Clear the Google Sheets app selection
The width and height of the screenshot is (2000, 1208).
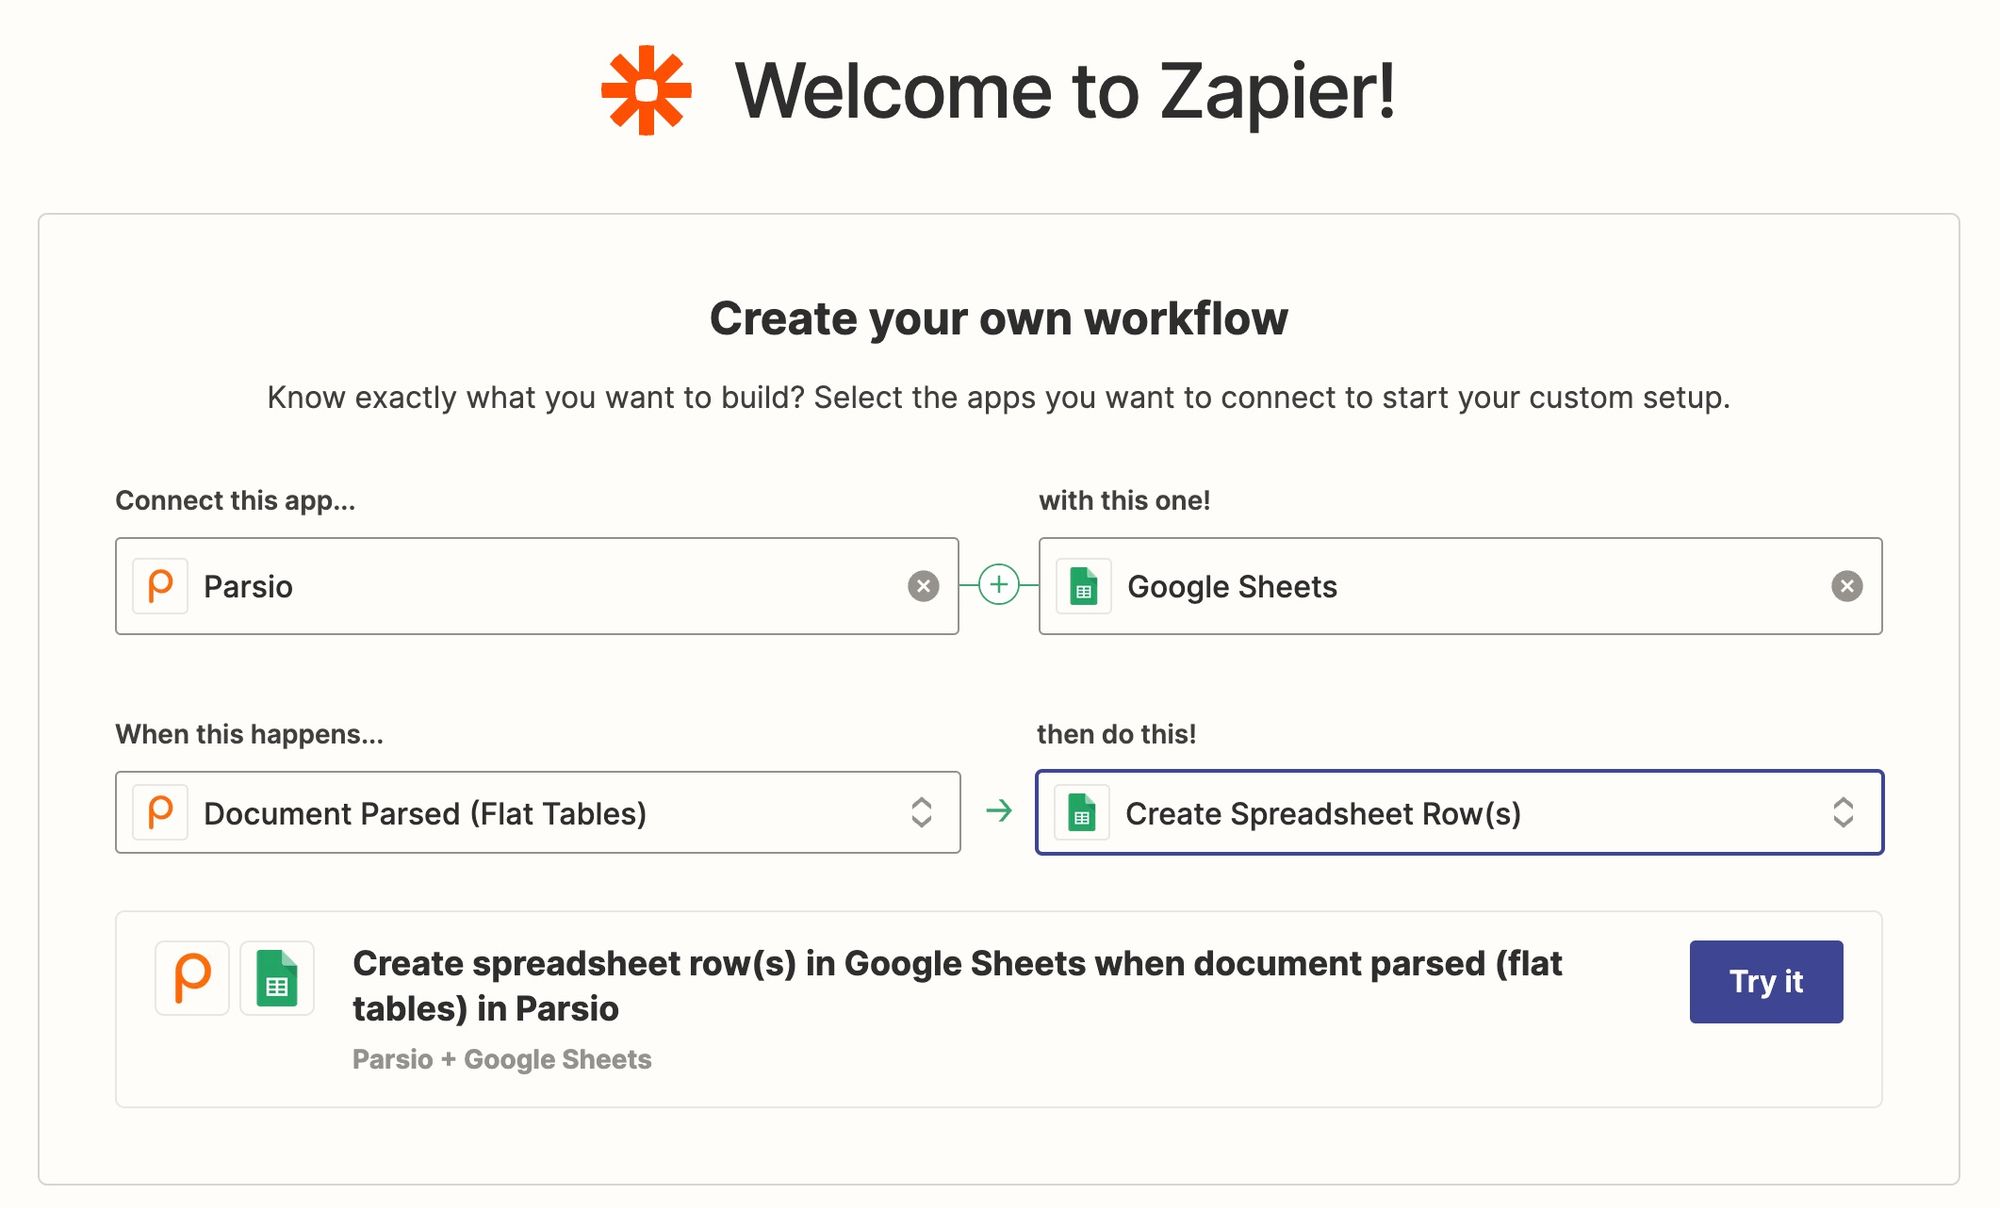[x=1846, y=586]
